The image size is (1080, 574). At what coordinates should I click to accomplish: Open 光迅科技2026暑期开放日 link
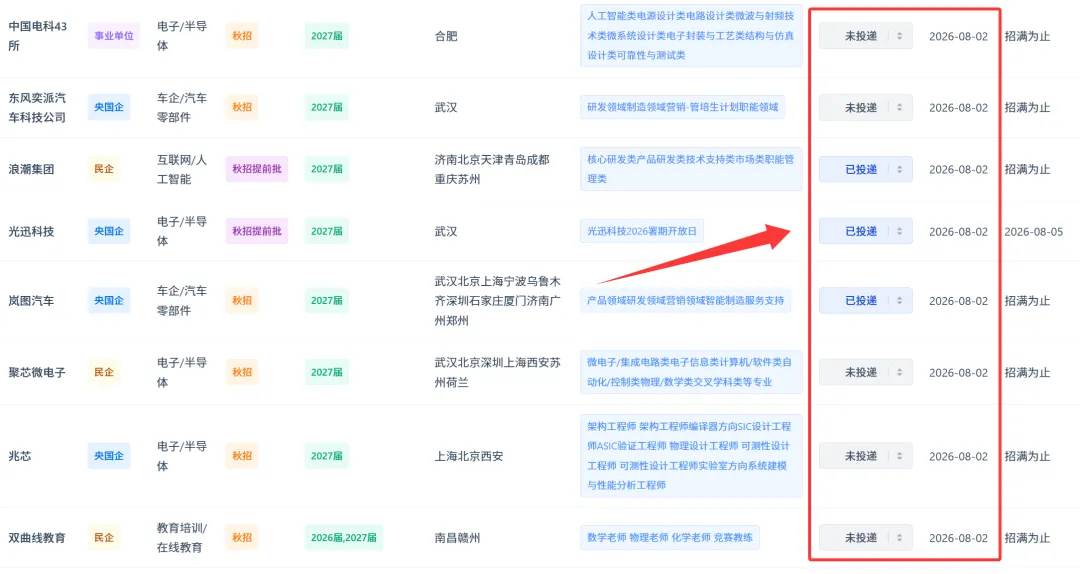click(x=642, y=232)
